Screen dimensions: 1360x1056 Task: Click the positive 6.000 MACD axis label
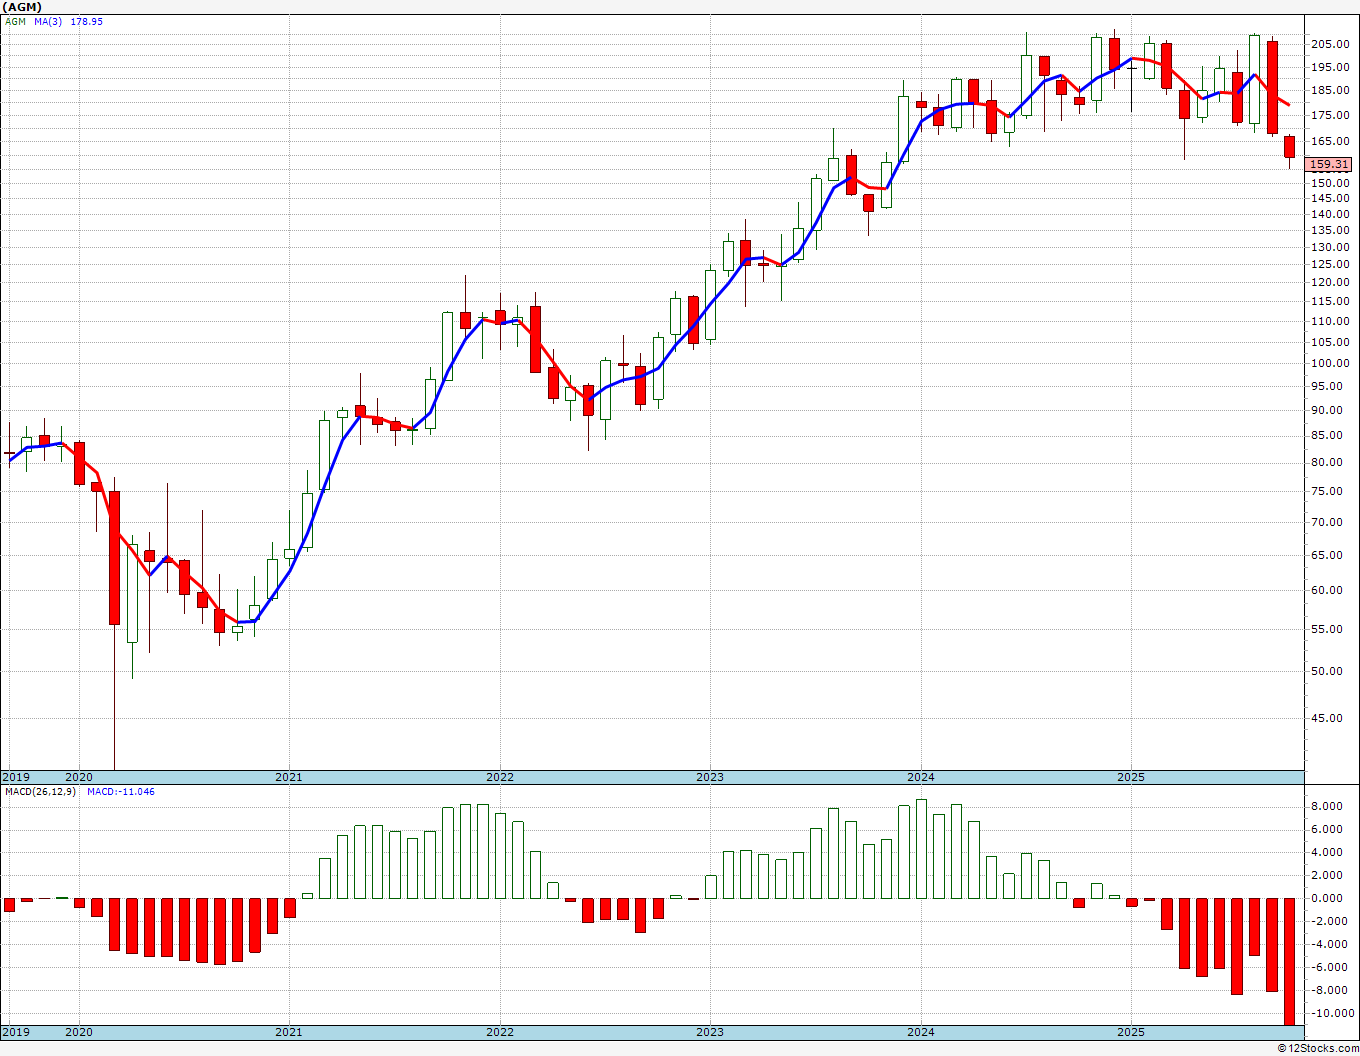(1326, 829)
